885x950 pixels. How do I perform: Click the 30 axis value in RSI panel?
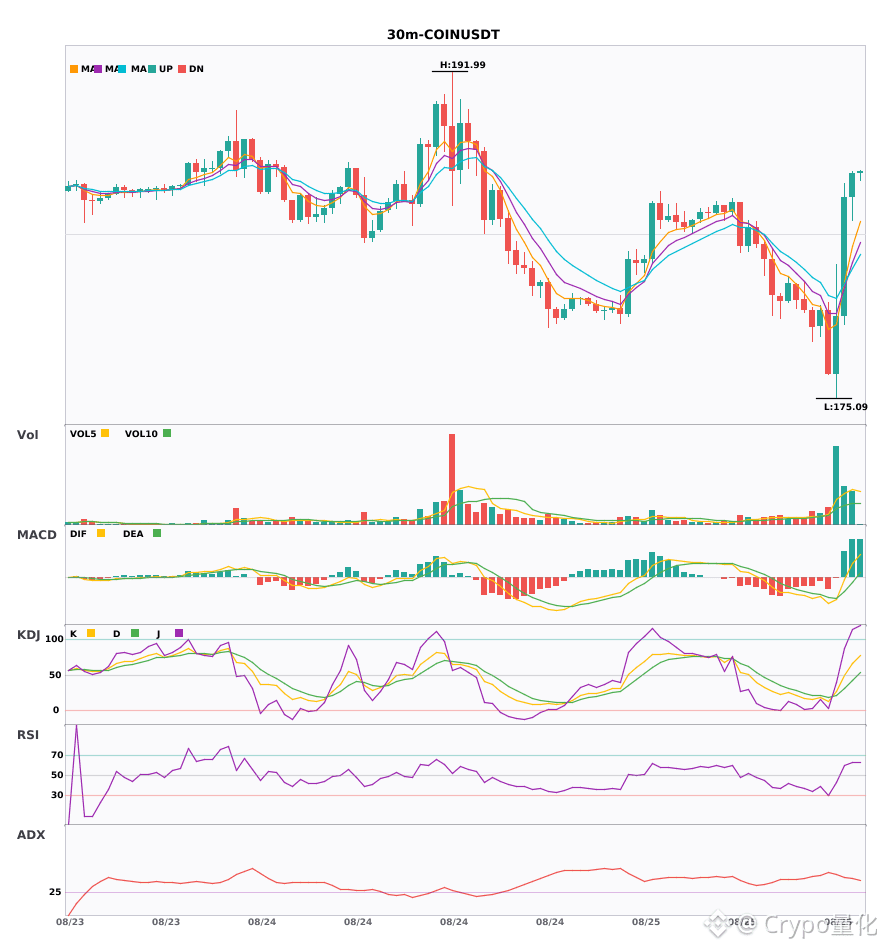58,795
